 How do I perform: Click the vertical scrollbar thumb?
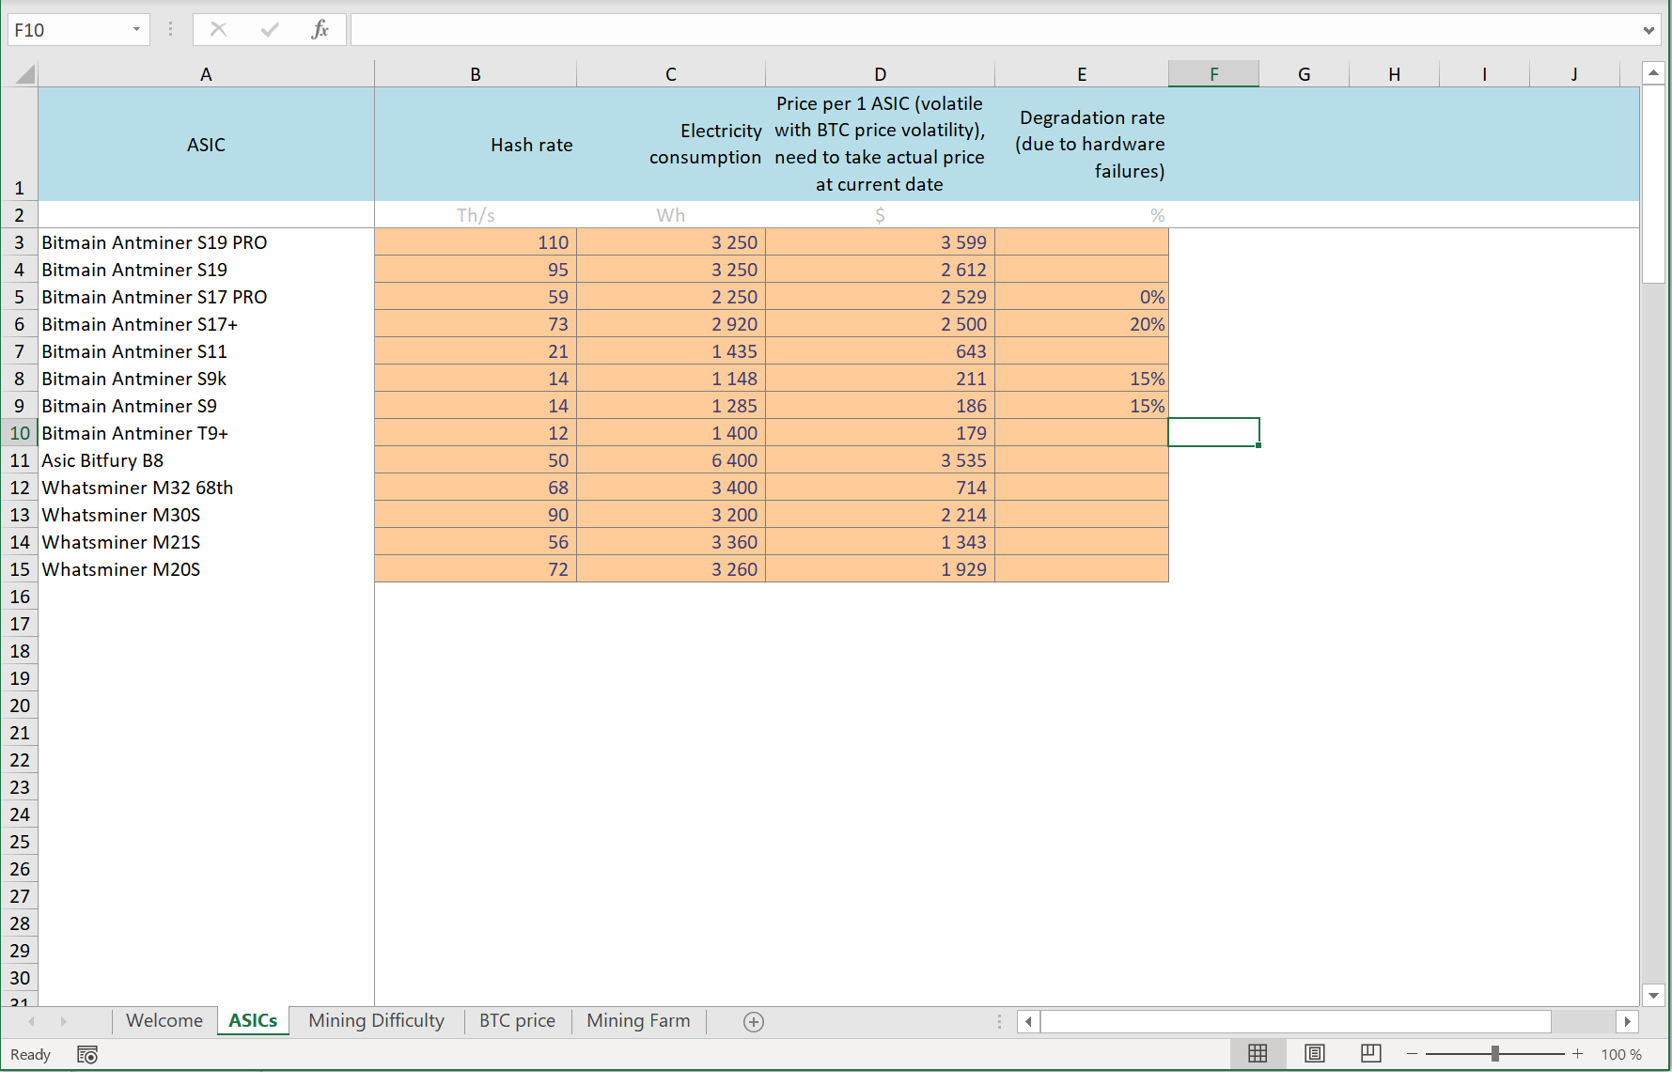pyautogui.click(x=1653, y=184)
